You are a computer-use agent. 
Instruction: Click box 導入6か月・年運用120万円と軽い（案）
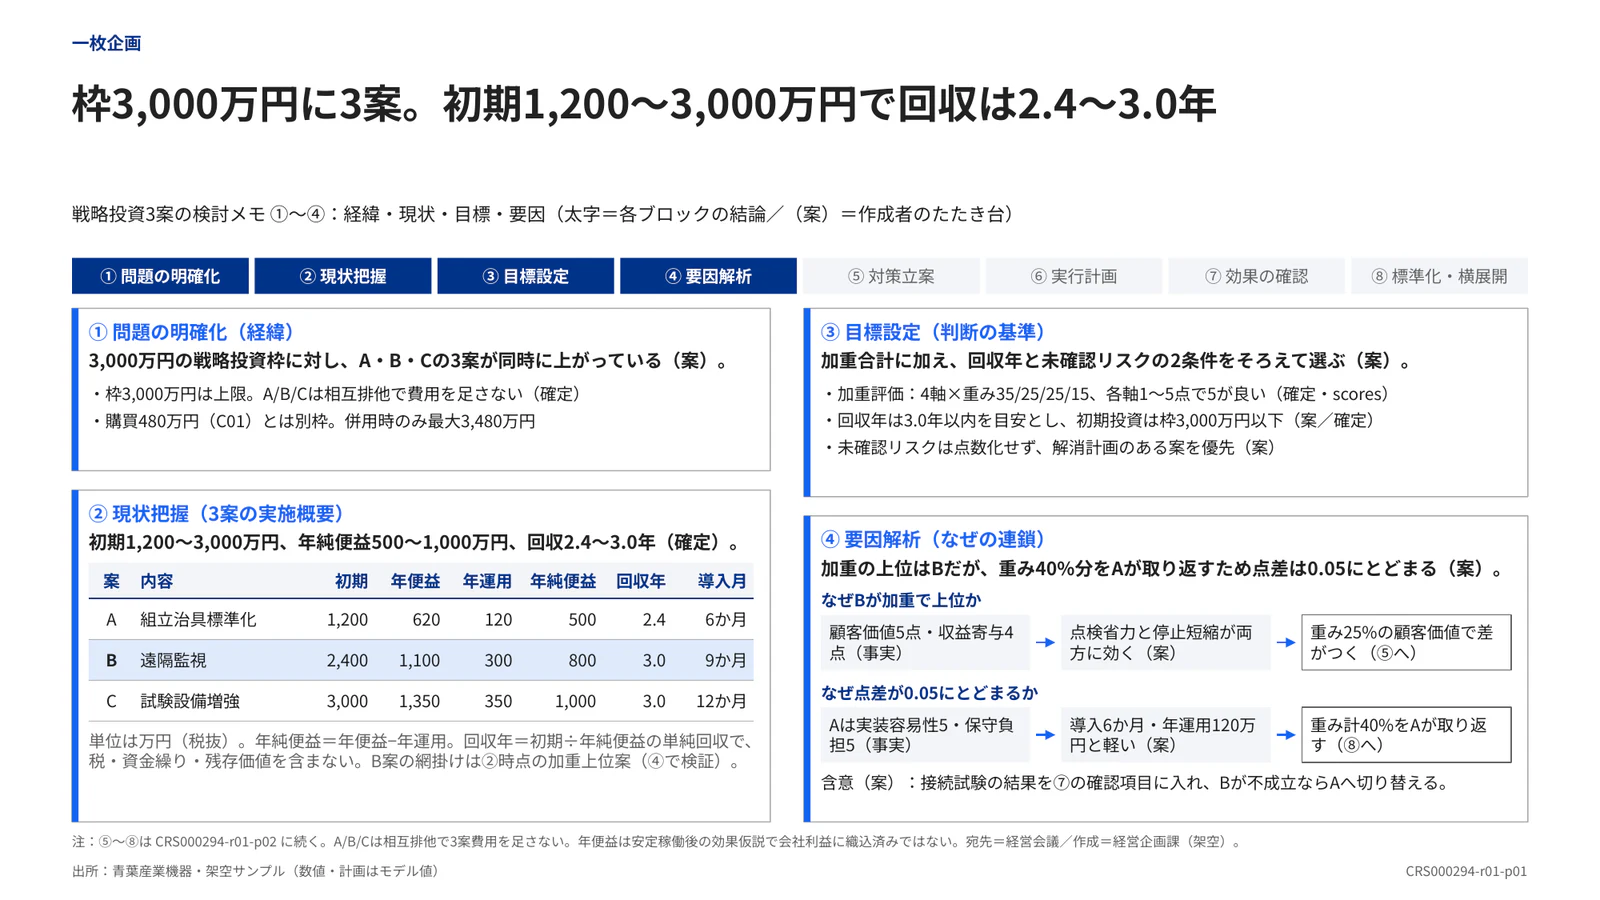click(1166, 735)
